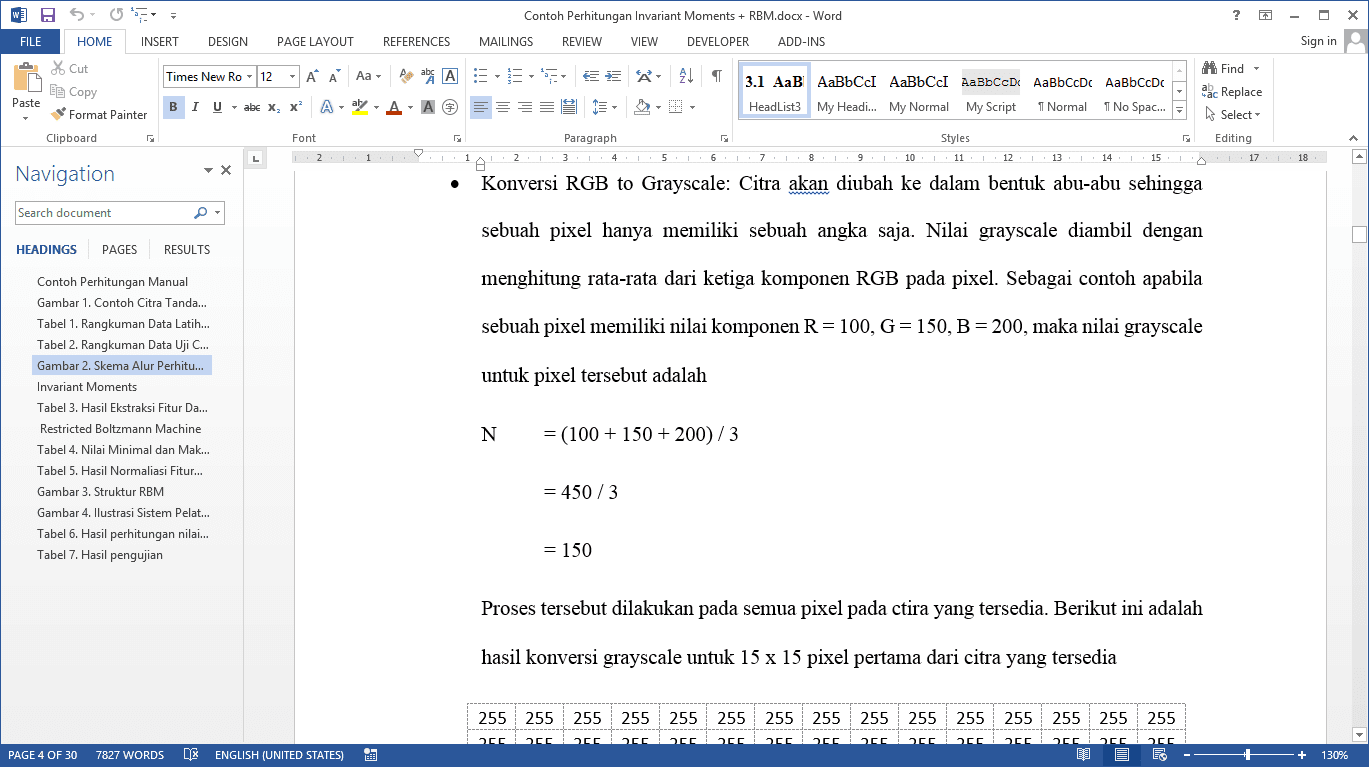Jump to Restricted Boltzmann Machine heading

tap(120, 429)
